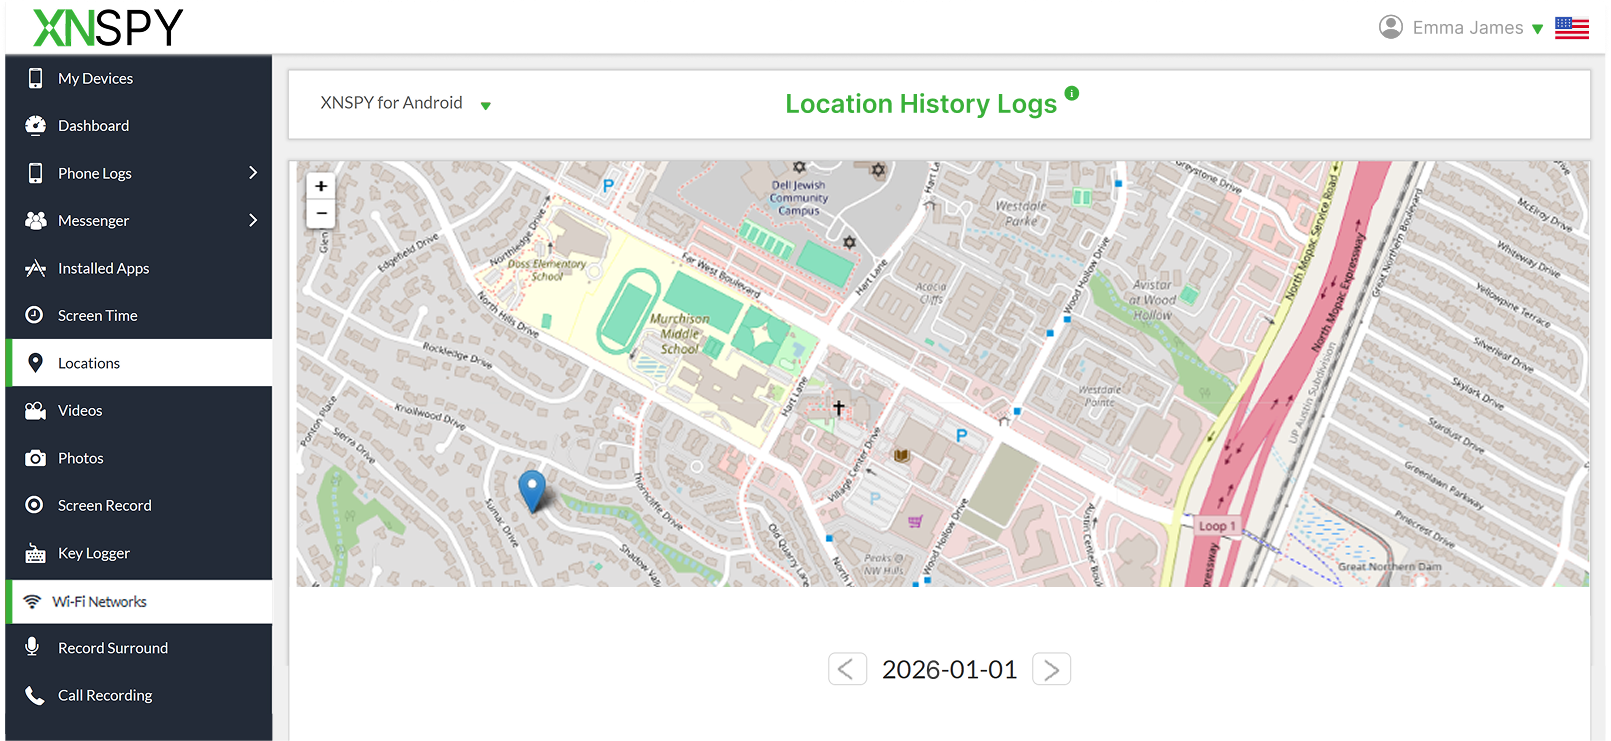The height and width of the screenshot is (741, 1611).
Task: Open the Call Recording page
Action: tap(105, 695)
